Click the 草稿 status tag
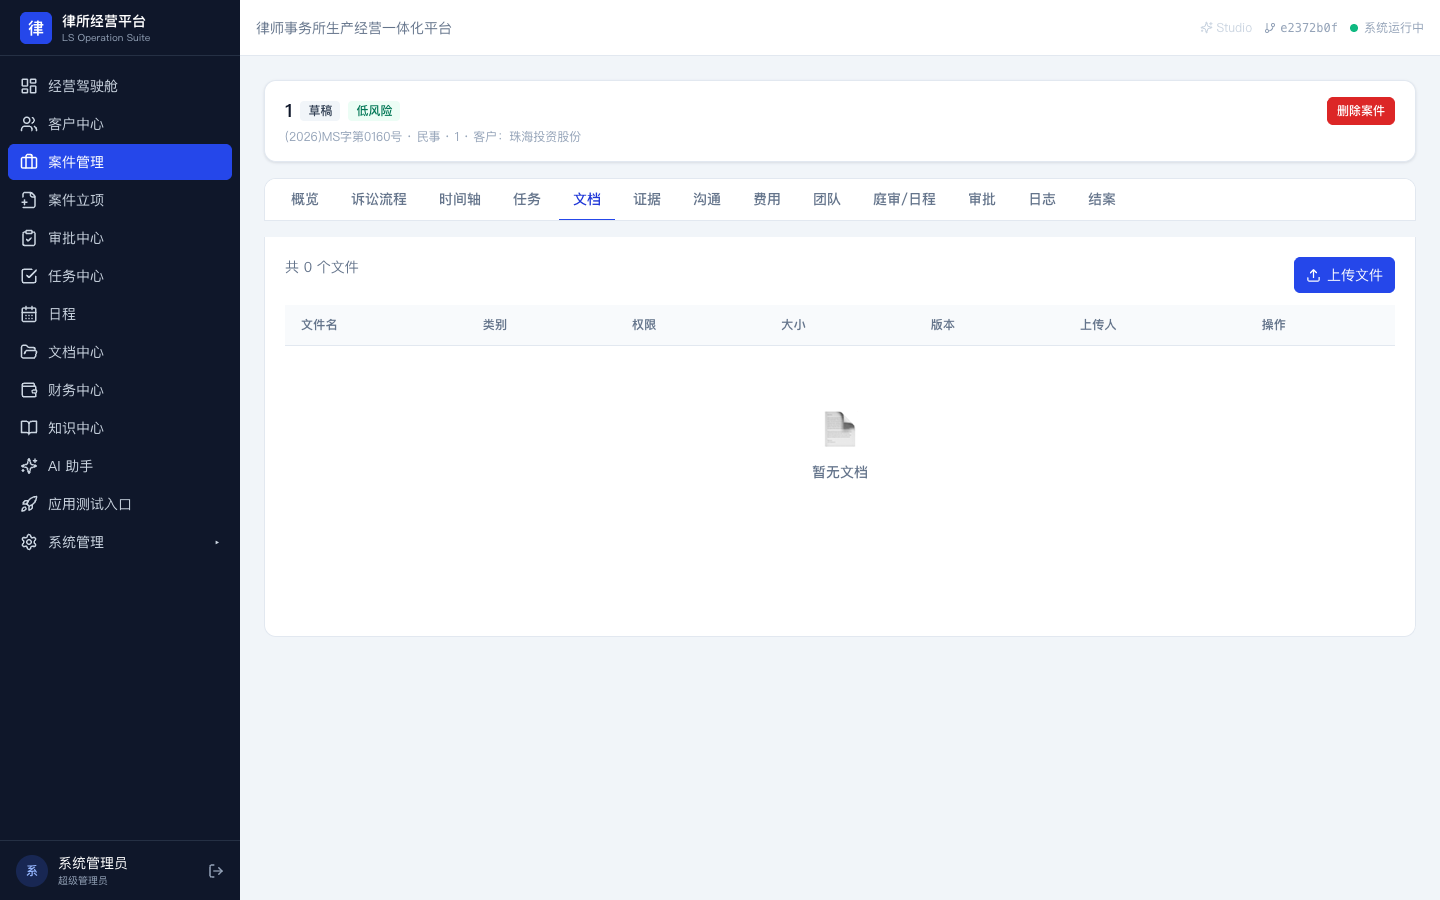Viewport: 1440px width, 900px height. 321,111
